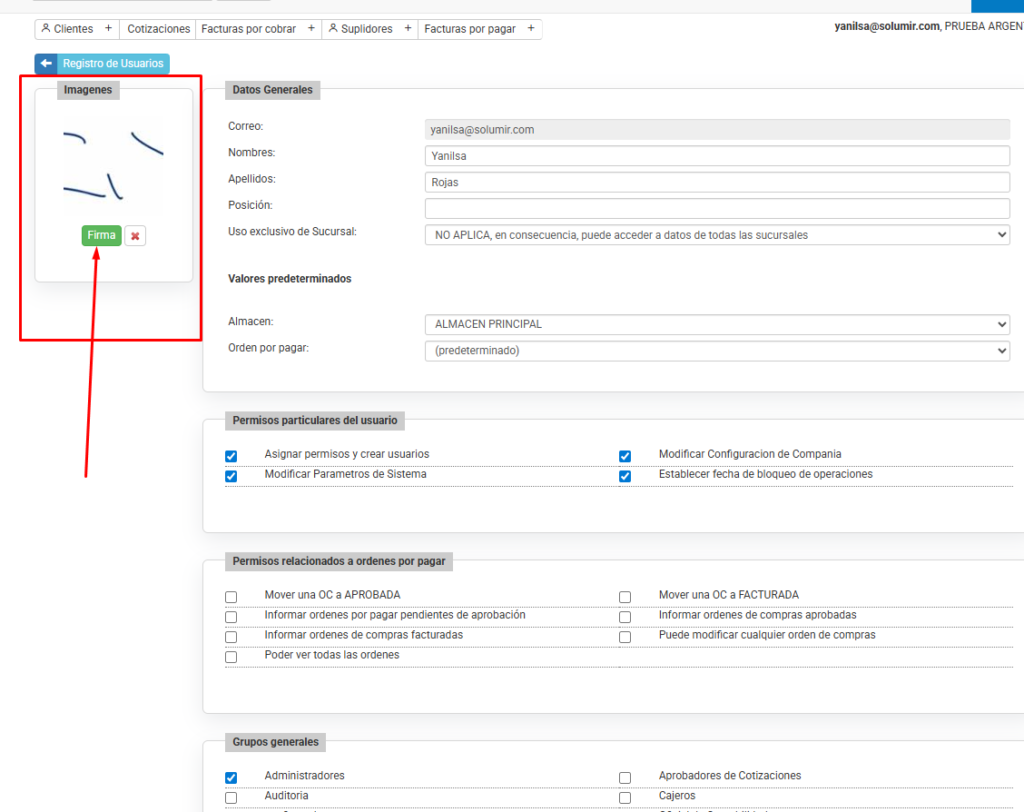Click the plus icon after Facturas por pagar
This screenshot has height=812, width=1024.
(x=531, y=29)
